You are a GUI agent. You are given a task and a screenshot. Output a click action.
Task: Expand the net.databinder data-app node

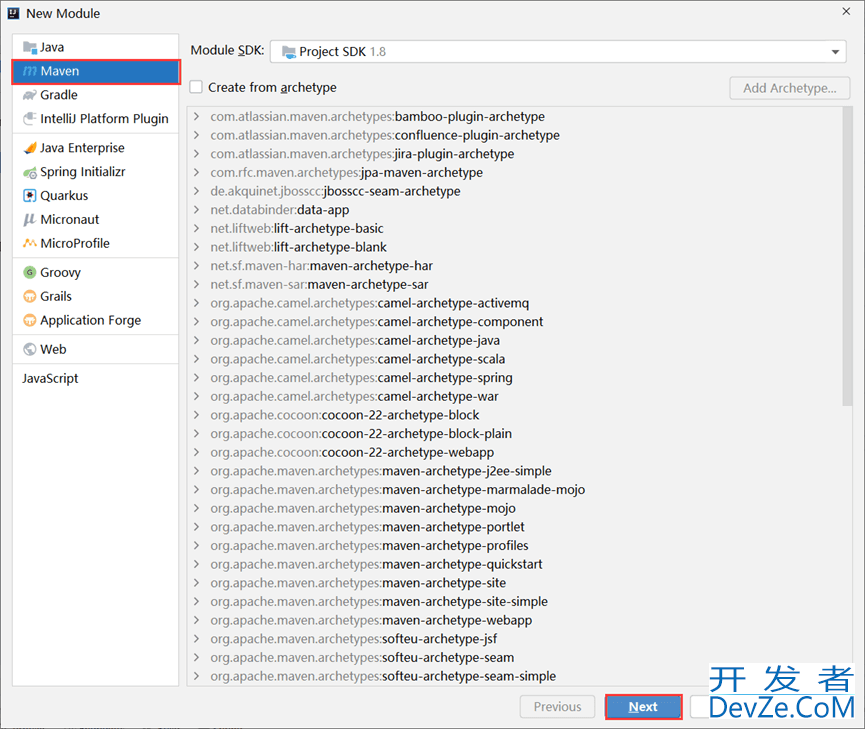point(196,210)
